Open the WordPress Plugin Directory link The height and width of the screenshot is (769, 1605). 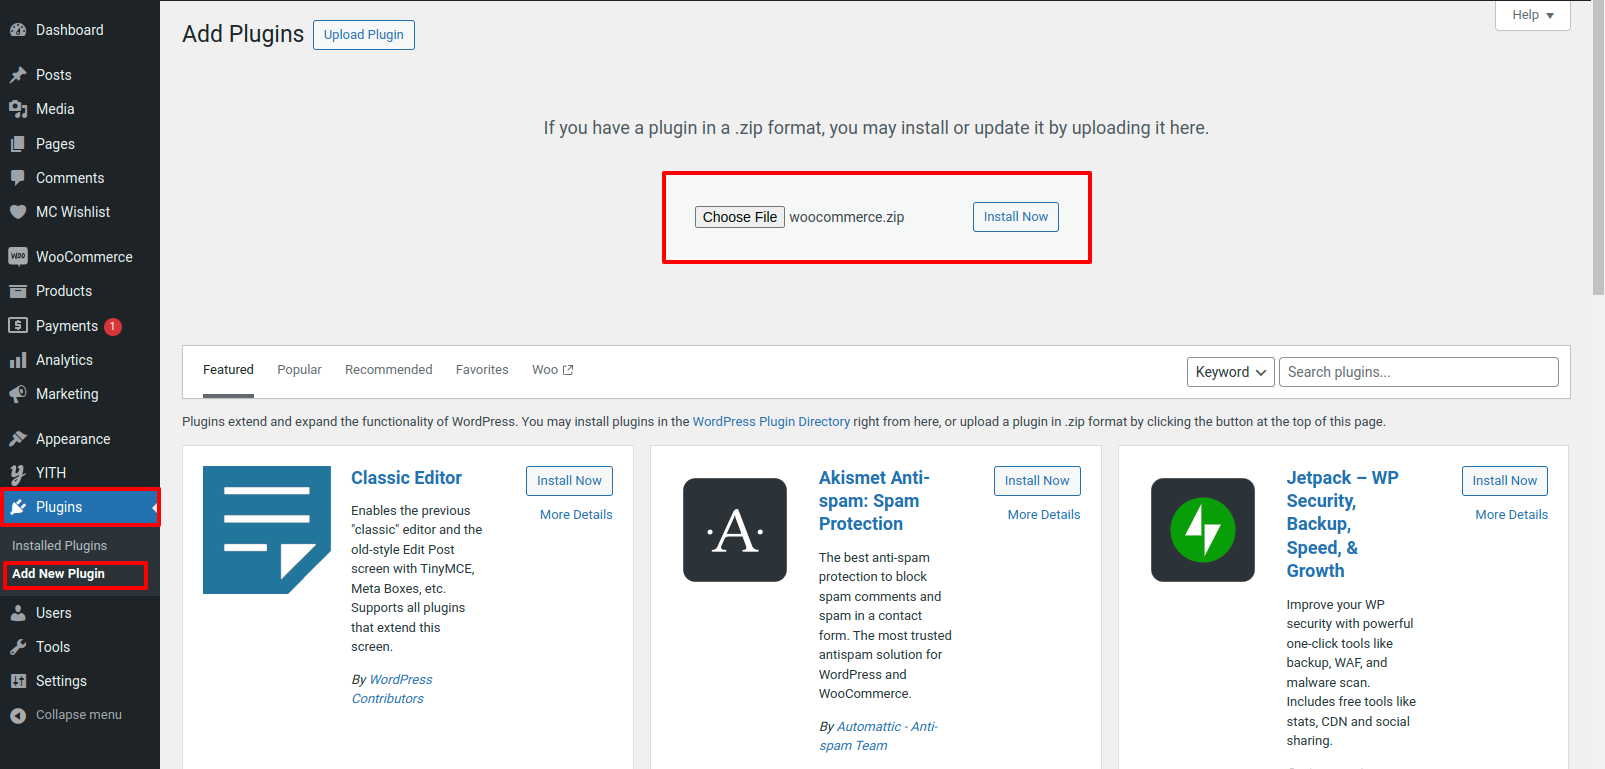771,422
